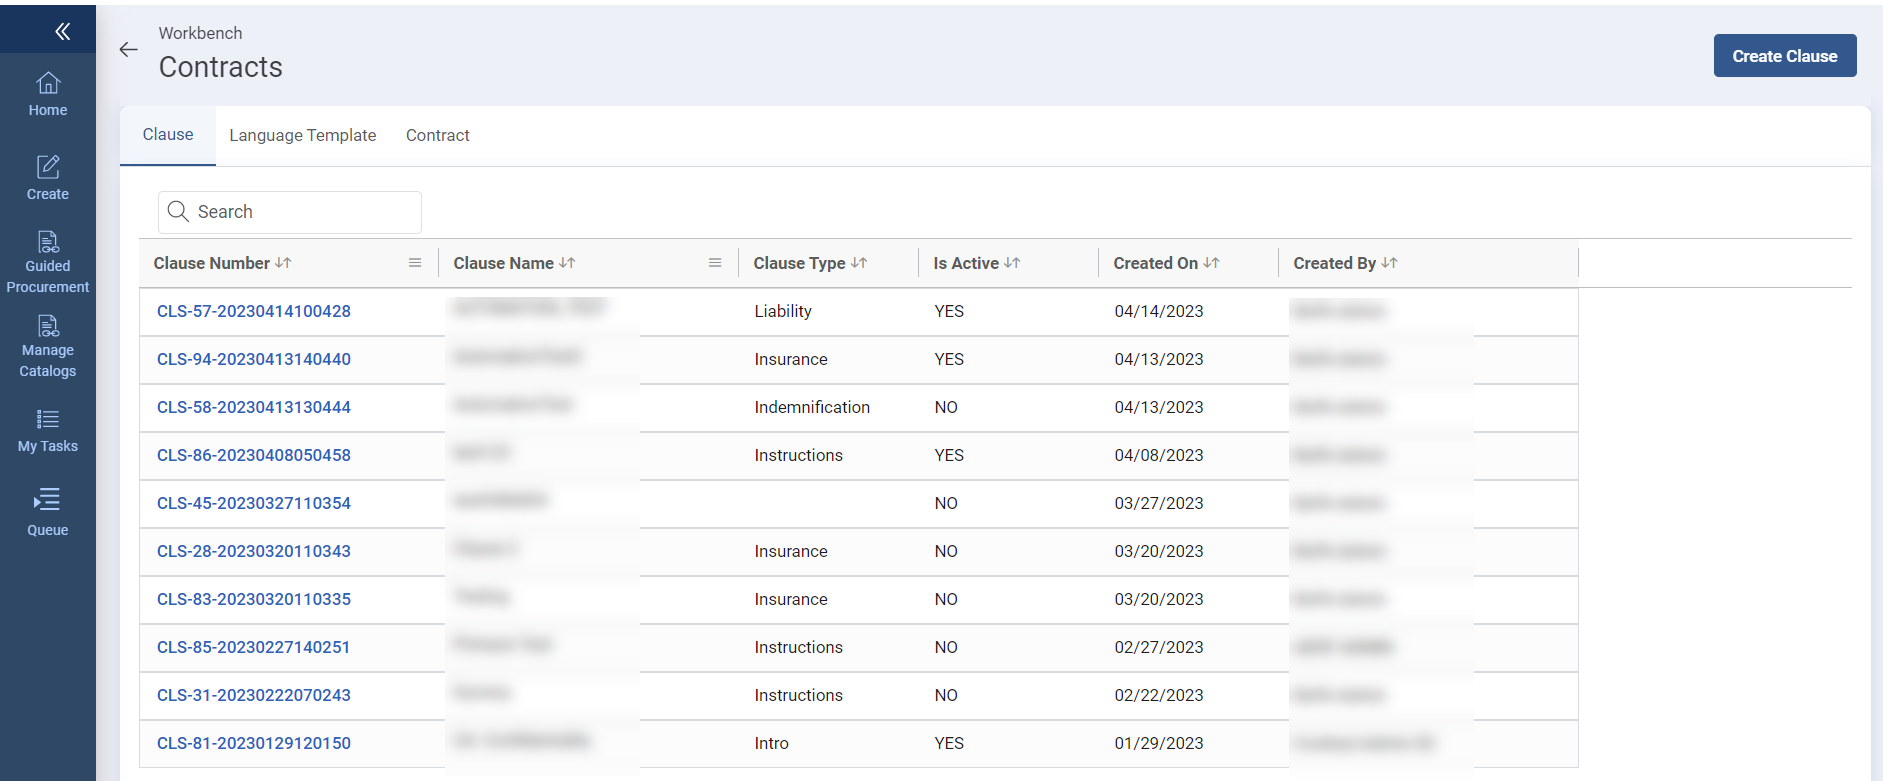The width and height of the screenshot is (1883, 781).
Task: Sort table by Clause Number arrows
Action: tap(283, 263)
